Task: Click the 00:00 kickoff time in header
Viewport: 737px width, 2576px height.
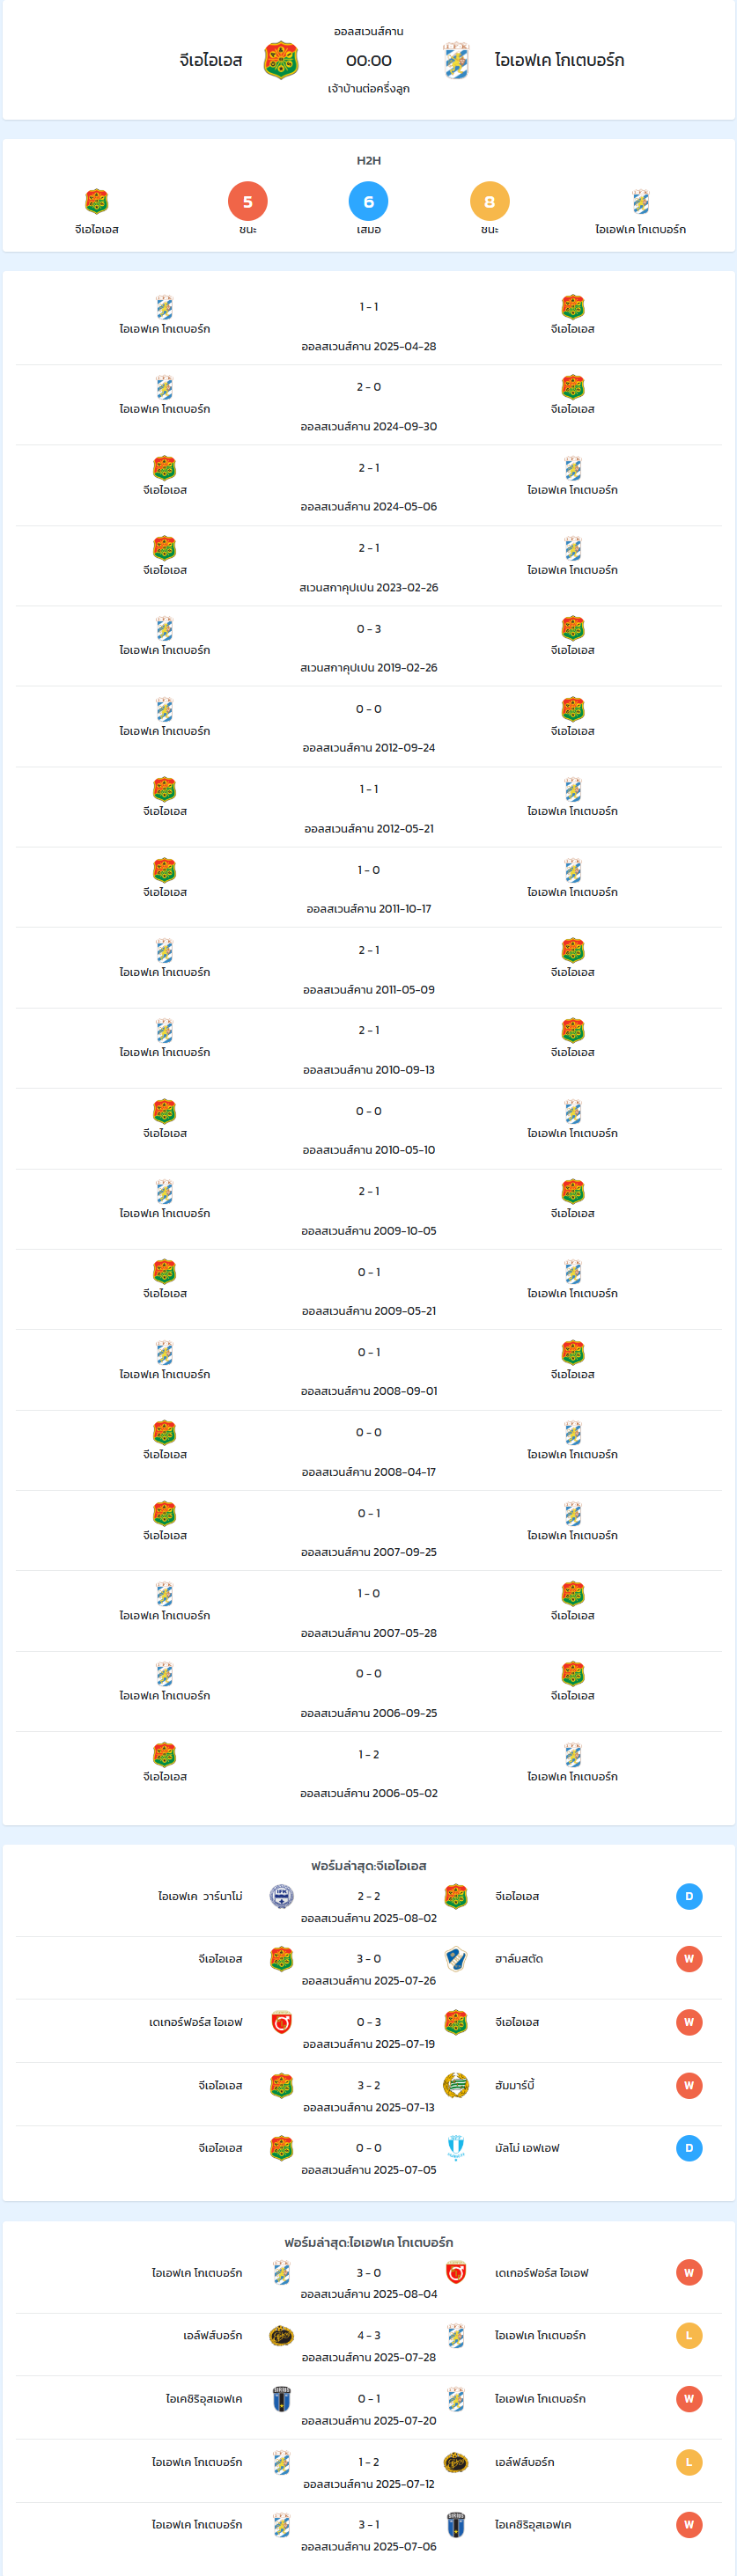Action: tap(369, 60)
